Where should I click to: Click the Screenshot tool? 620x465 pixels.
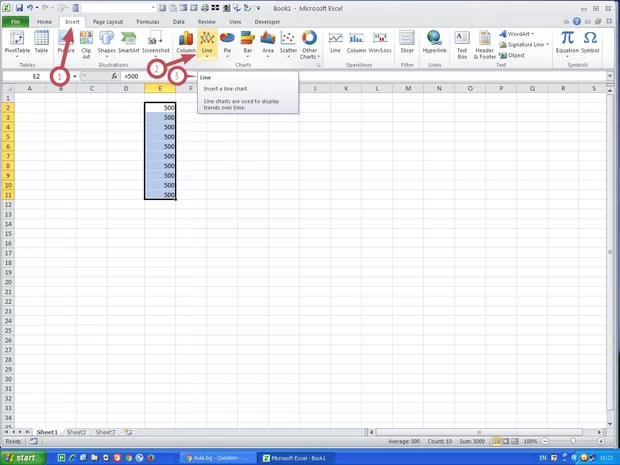click(x=156, y=42)
